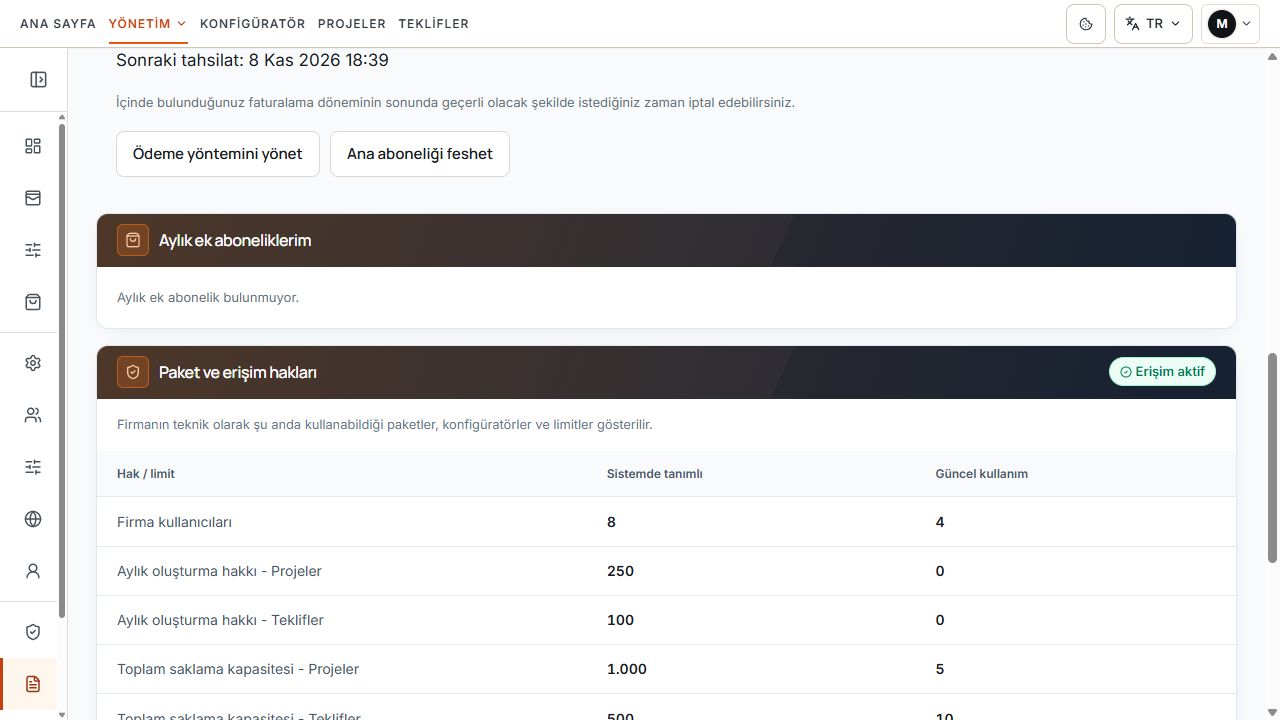Open the M user avatar menu
Image resolution: width=1280 pixels, height=720 pixels.
click(1230, 24)
